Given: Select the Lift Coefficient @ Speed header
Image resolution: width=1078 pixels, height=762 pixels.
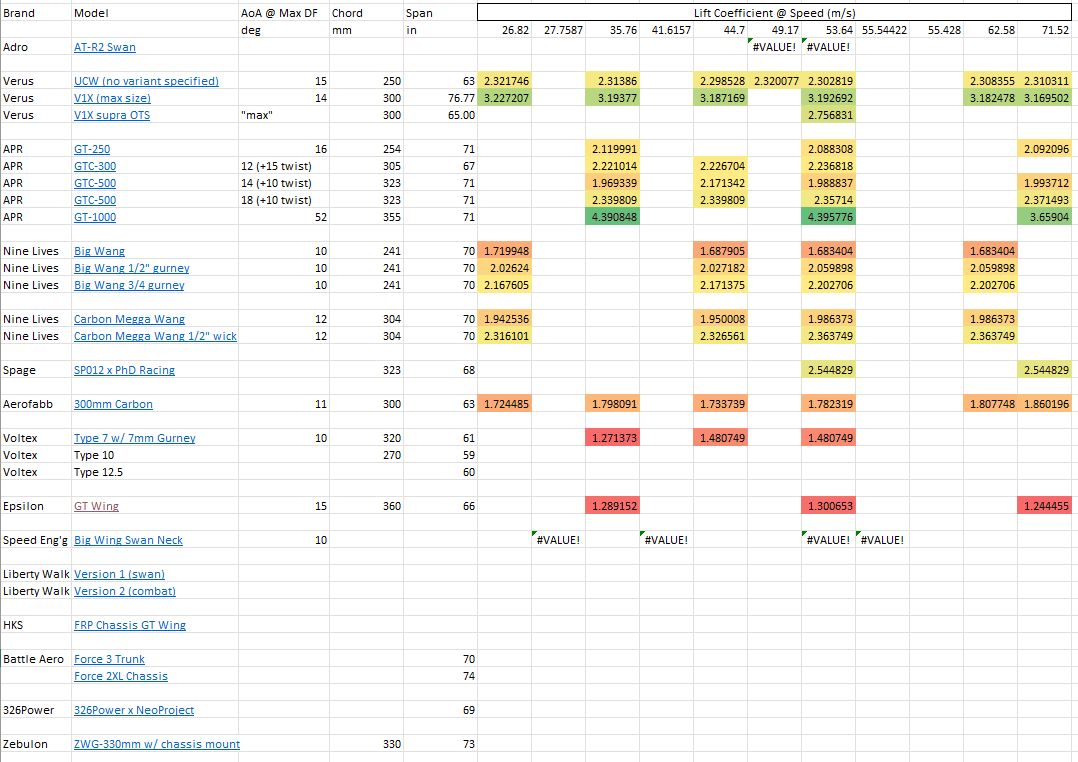Looking at the screenshot, I should [x=774, y=12].
